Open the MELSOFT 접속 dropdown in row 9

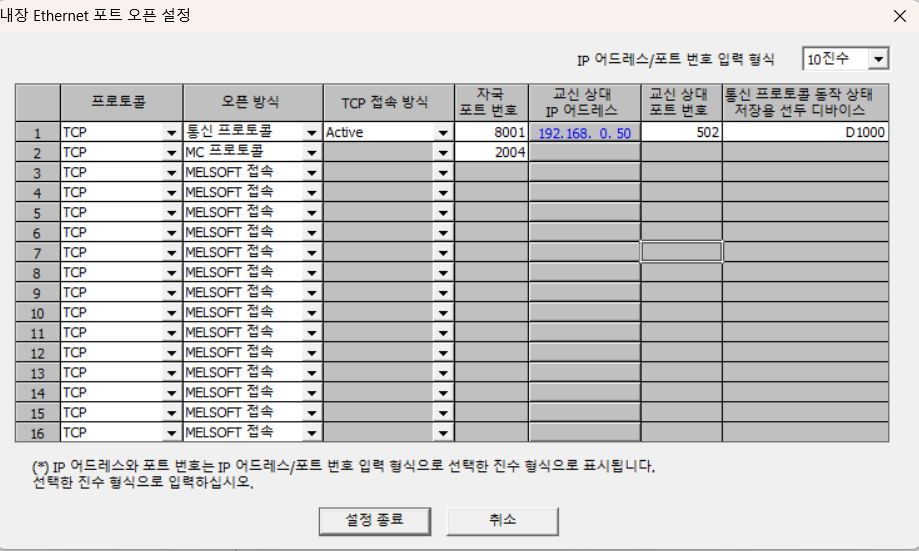click(312, 293)
